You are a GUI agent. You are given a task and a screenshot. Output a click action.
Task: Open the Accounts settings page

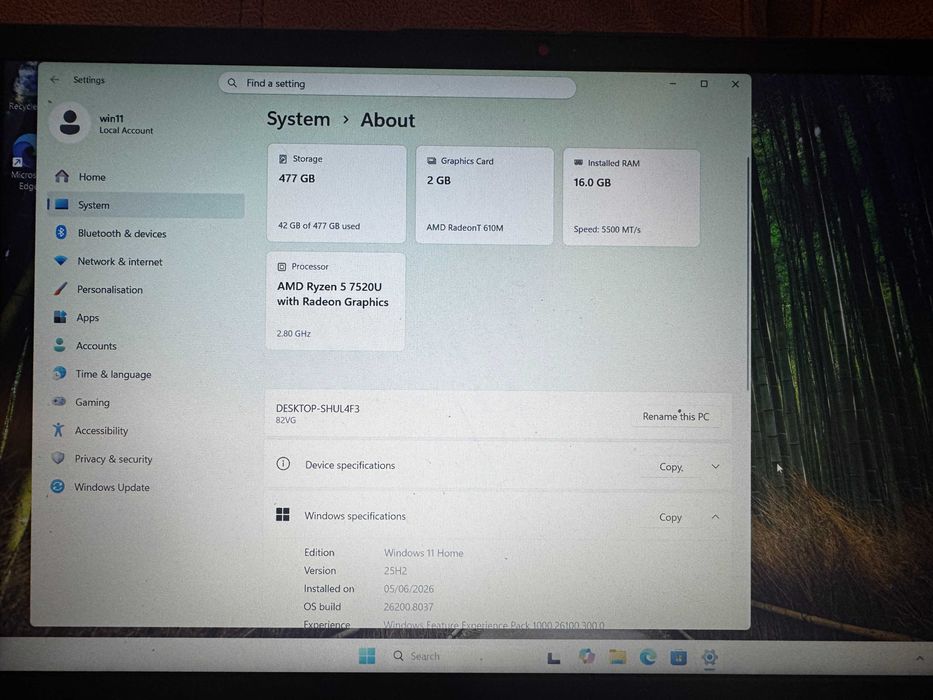tap(146, 346)
